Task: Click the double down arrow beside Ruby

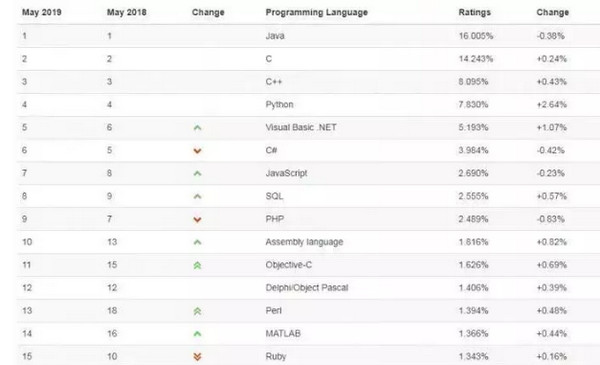Action: (197, 357)
